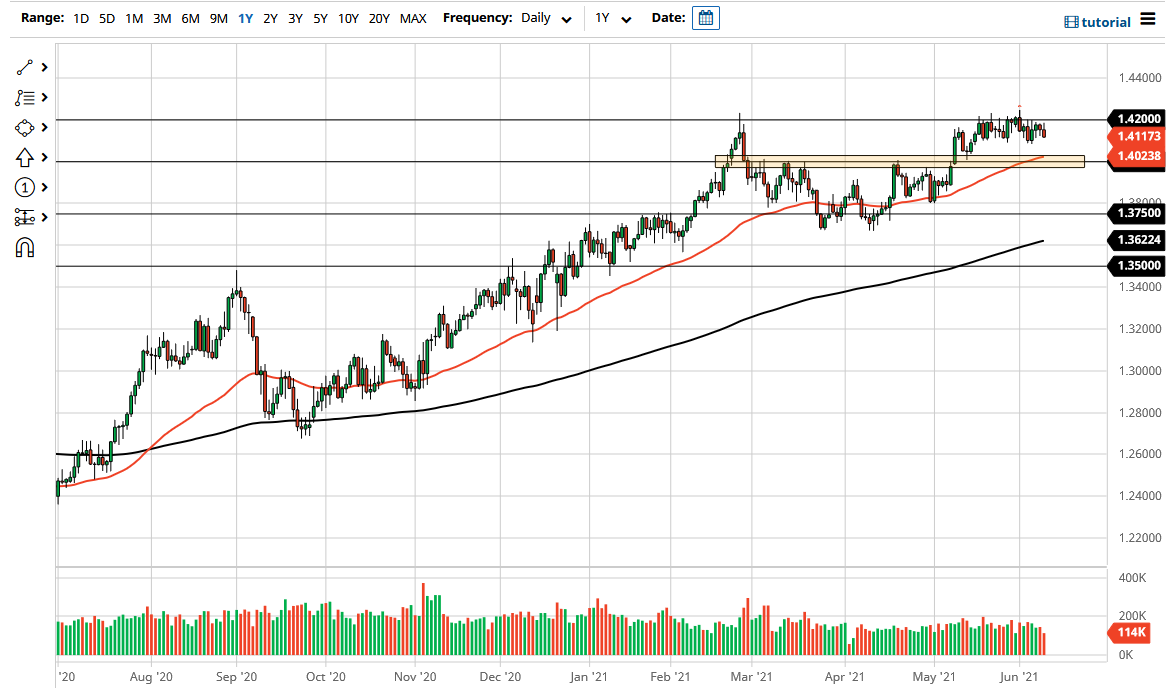Click the 1.44000 price axis label

tap(1140, 78)
